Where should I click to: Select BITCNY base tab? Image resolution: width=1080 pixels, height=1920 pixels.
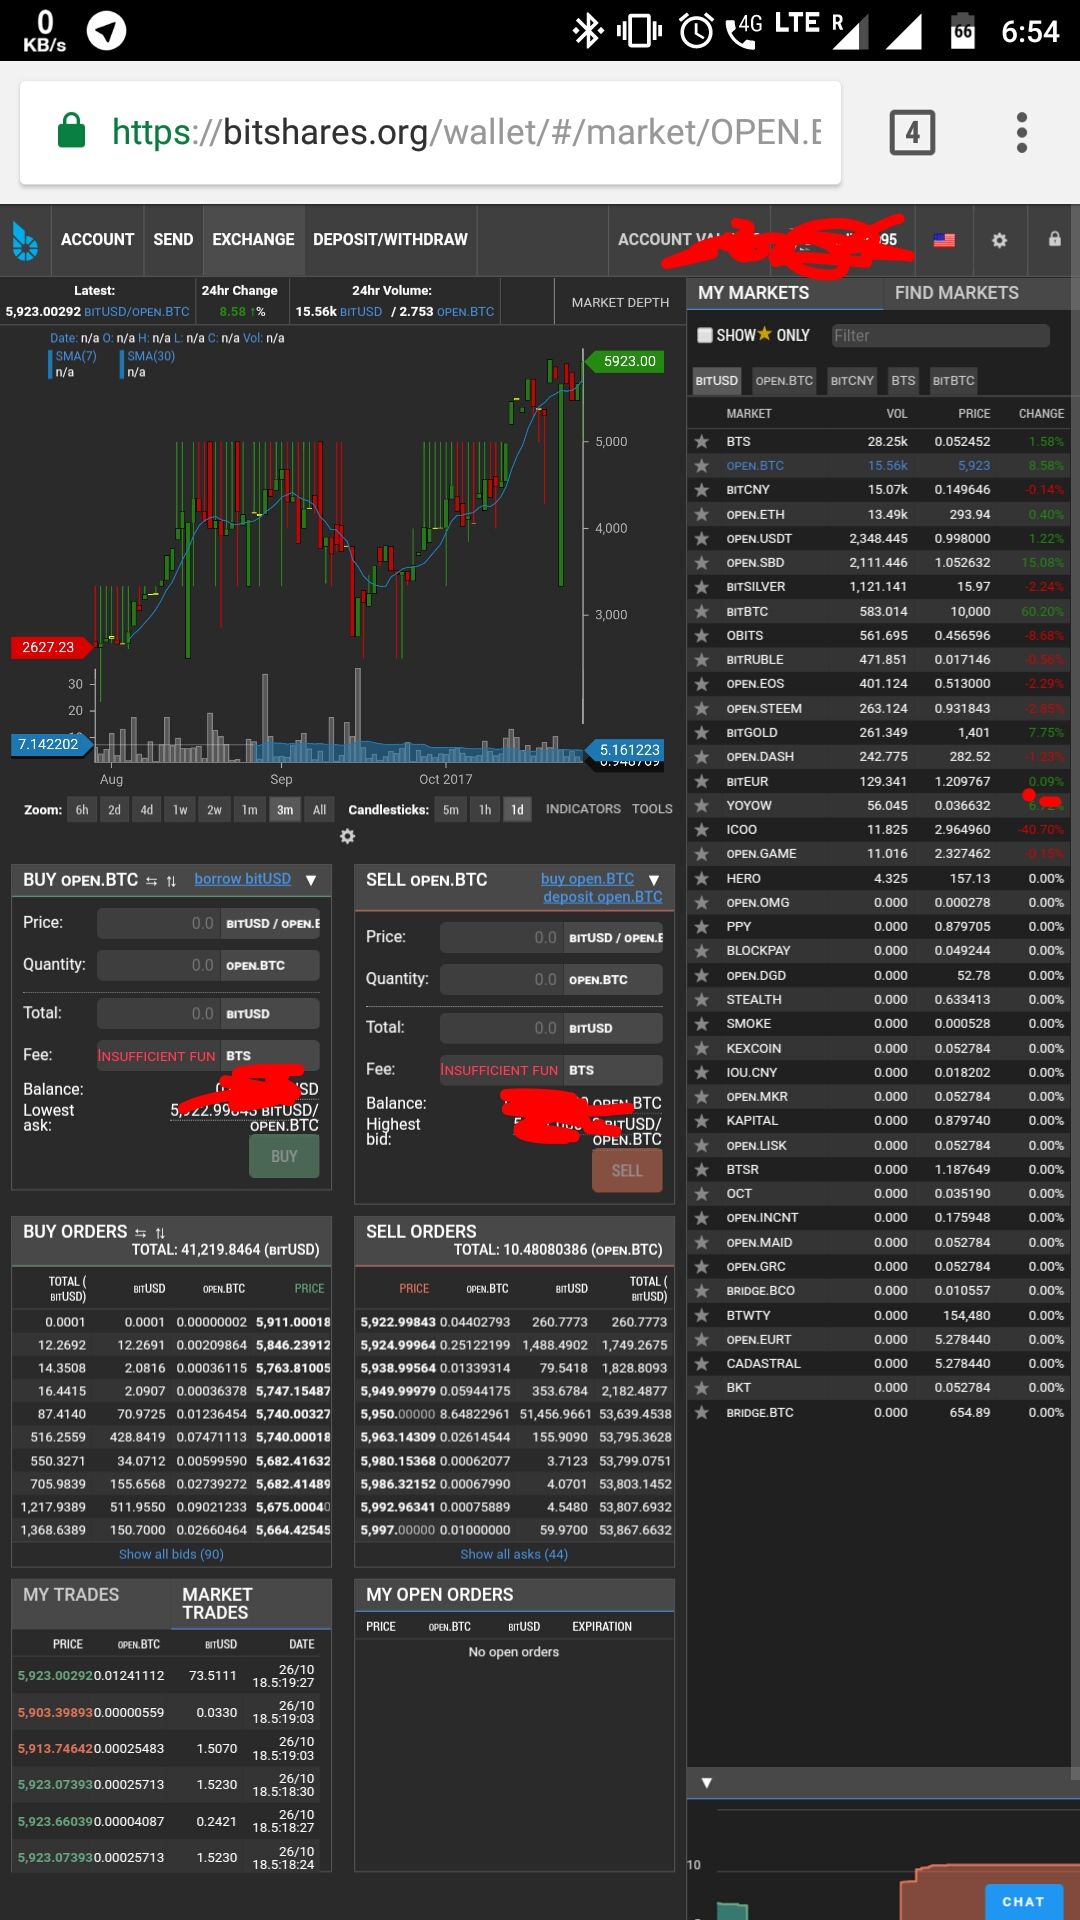852,381
